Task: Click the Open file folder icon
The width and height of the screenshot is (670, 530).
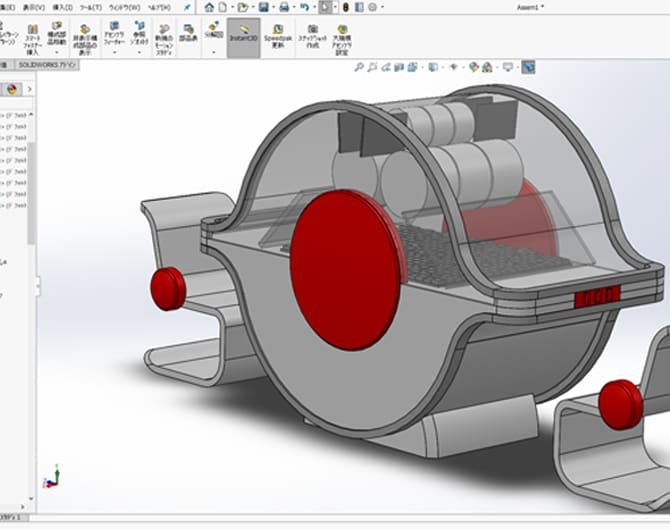Action: (243, 7)
